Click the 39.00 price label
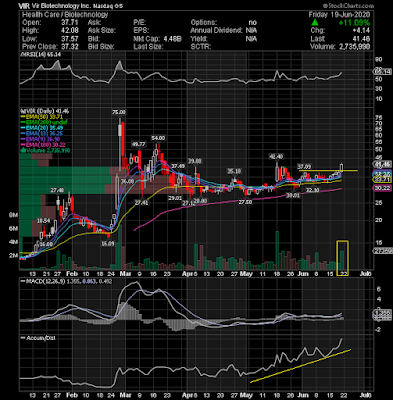The width and height of the screenshot is (393, 400). pos(194,161)
